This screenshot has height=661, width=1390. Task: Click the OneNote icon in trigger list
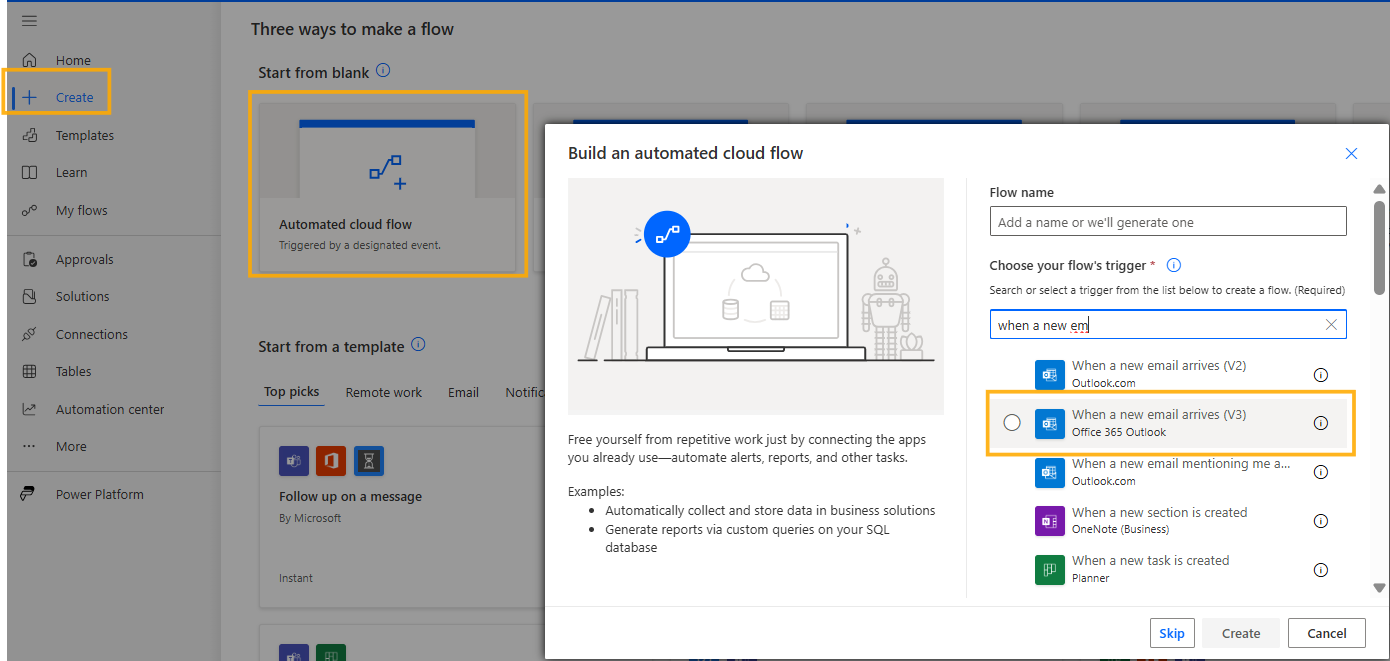[1050, 521]
